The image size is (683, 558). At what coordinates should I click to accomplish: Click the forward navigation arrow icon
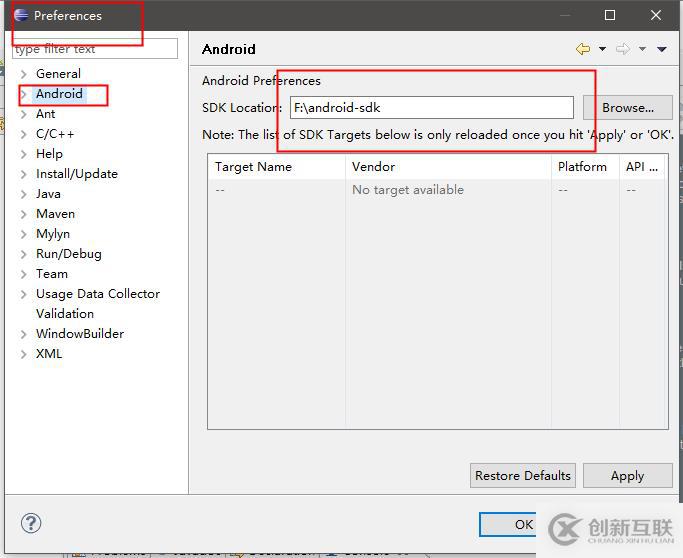pos(623,49)
